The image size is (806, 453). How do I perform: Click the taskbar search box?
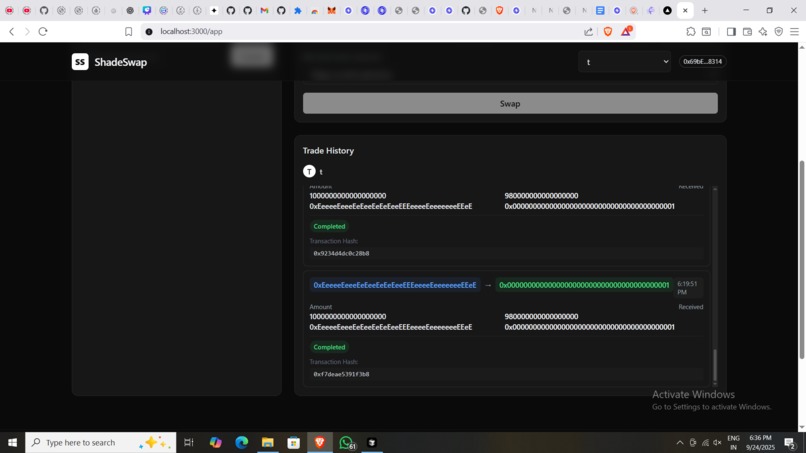pyautogui.click(x=101, y=442)
